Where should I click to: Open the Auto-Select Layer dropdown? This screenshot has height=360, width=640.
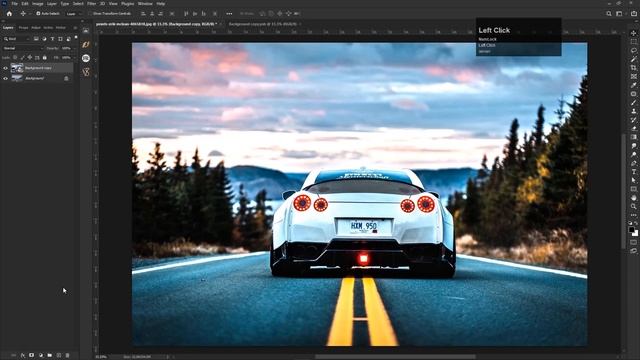[x=74, y=13]
